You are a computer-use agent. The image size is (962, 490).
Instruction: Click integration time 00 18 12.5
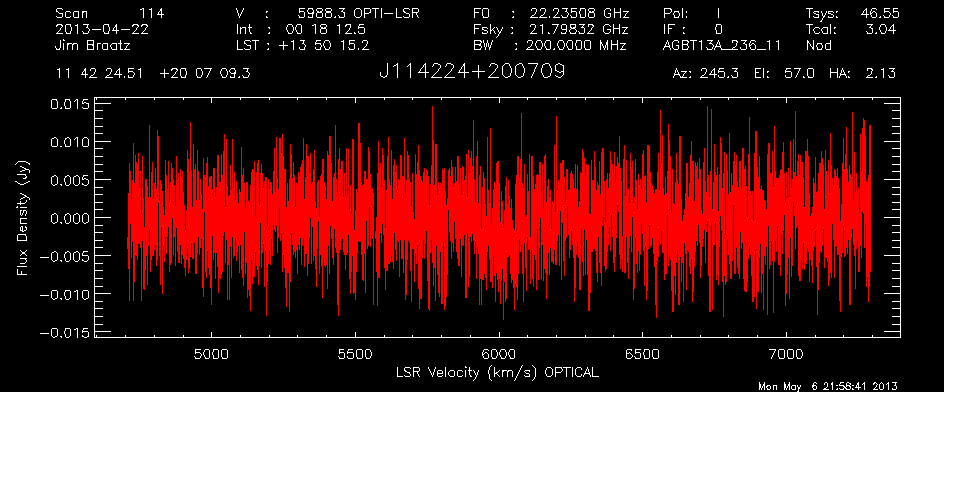click(325, 29)
